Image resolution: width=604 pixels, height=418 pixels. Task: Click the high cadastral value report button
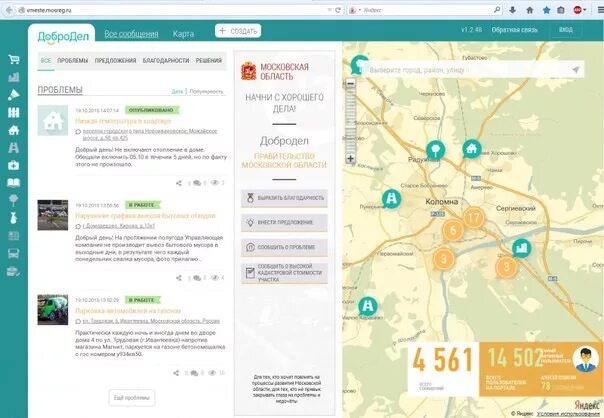(284, 273)
